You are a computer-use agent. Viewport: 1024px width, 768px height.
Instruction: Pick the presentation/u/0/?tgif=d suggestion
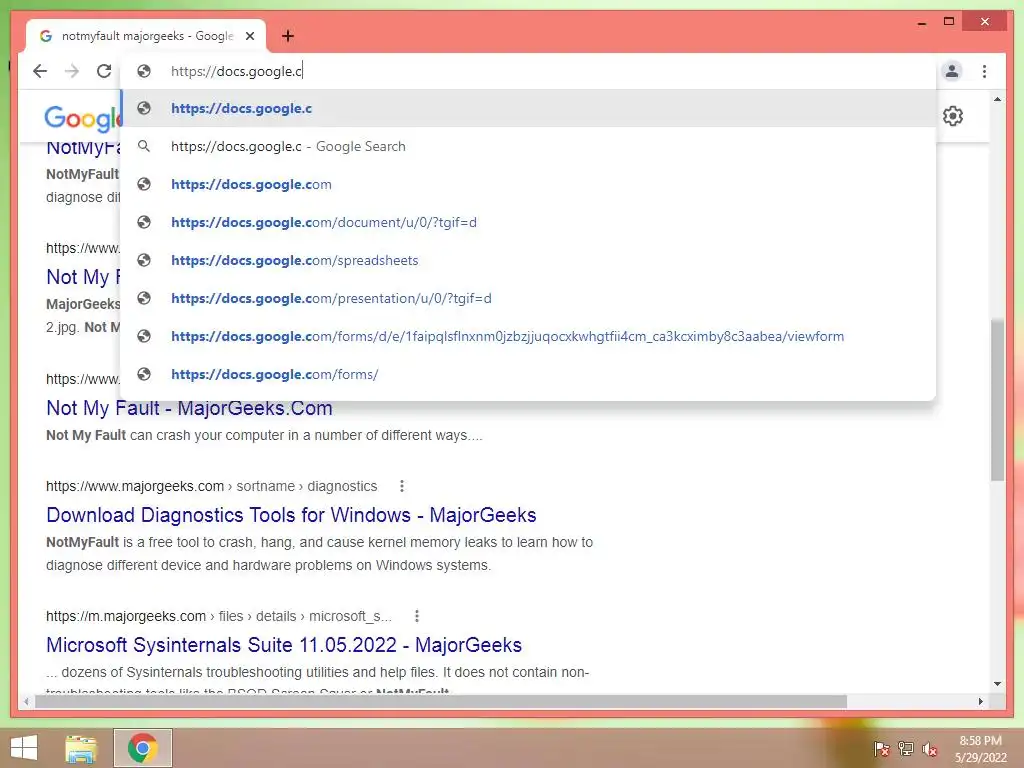click(x=528, y=298)
